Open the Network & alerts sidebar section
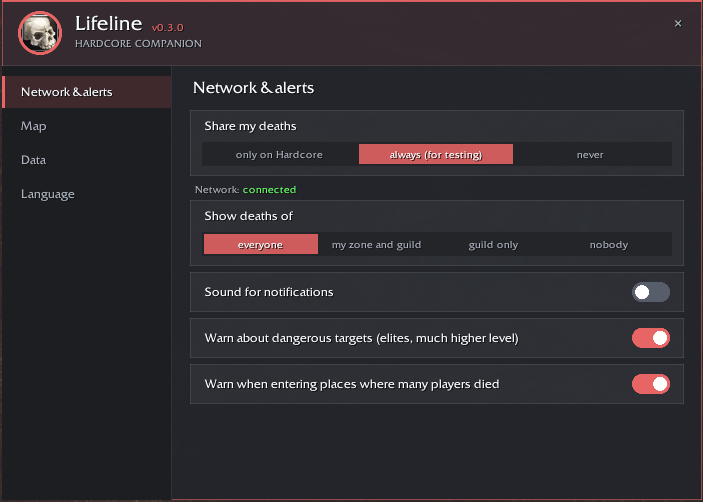The width and height of the screenshot is (703, 502). point(87,92)
